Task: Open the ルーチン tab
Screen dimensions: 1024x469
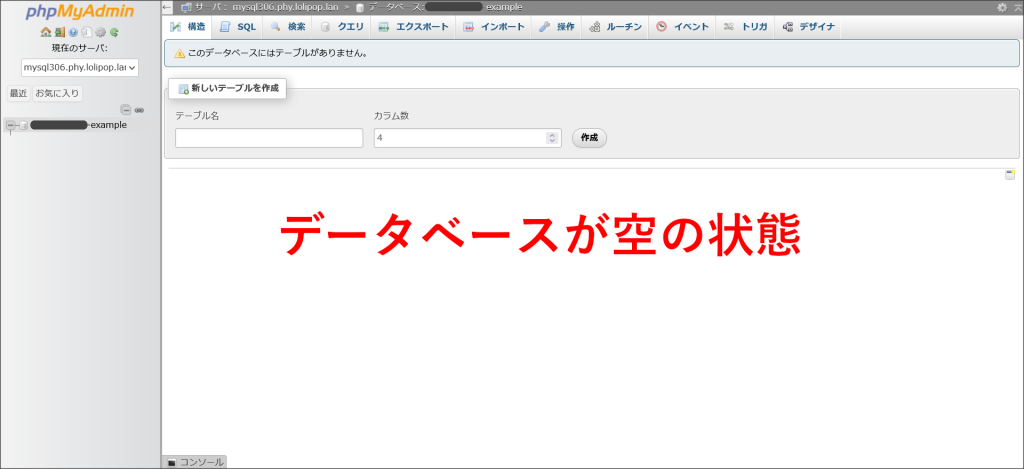Action: coord(615,27)
